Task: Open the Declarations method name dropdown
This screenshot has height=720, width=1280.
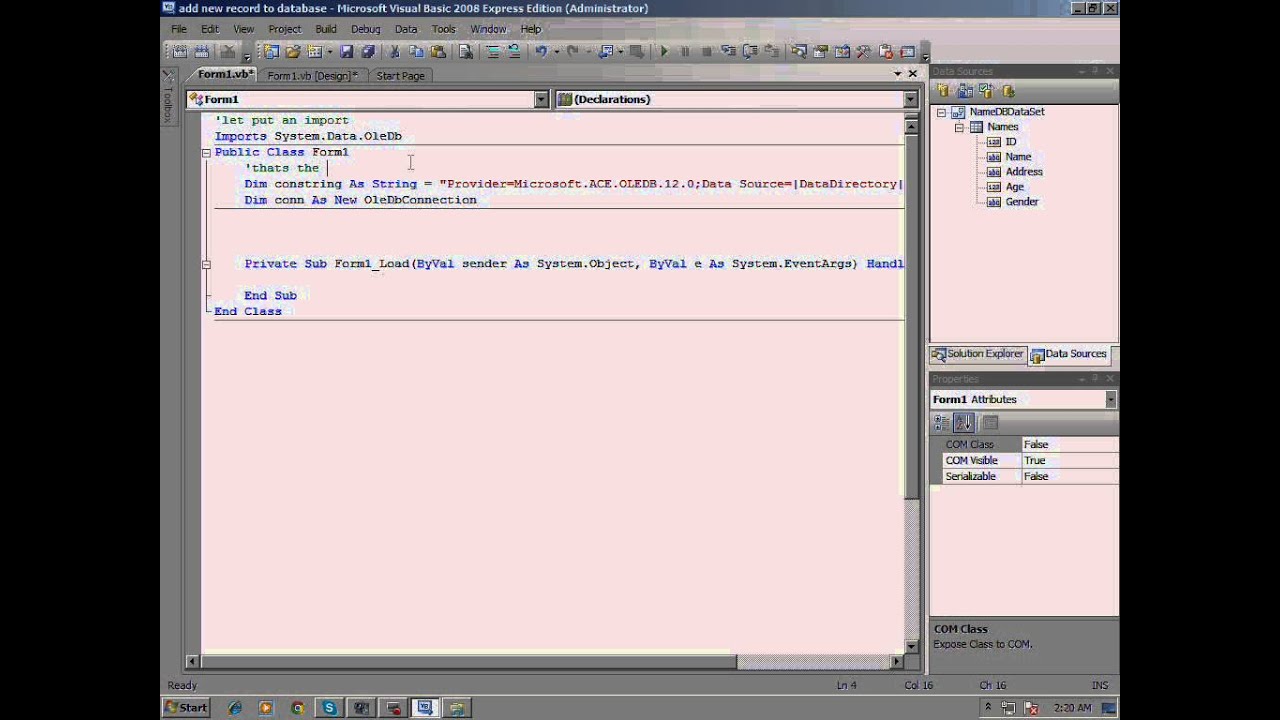Action: coord(911,99)
